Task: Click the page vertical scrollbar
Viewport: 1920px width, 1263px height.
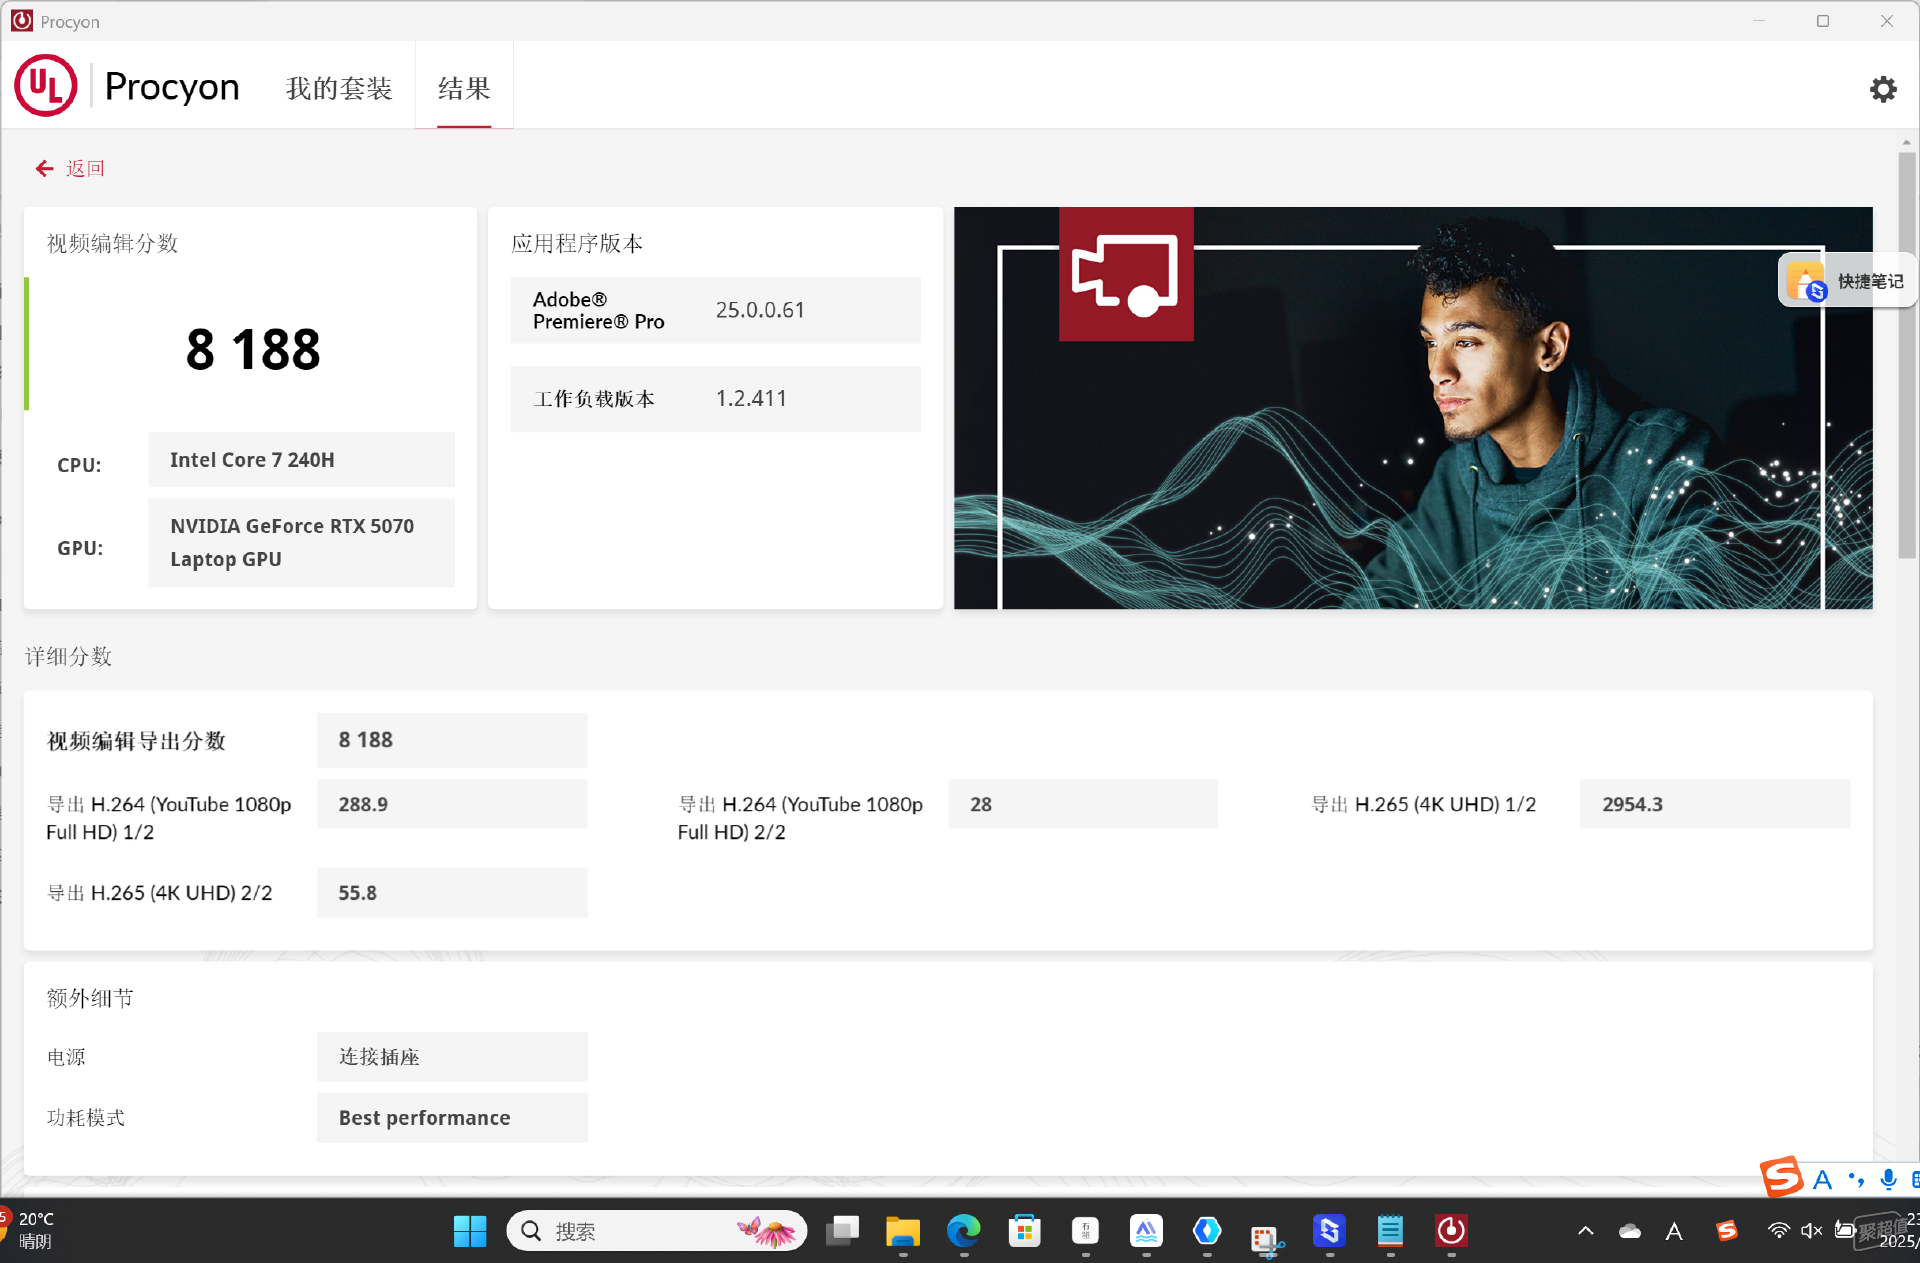Action: click(x=1906, y=355)
